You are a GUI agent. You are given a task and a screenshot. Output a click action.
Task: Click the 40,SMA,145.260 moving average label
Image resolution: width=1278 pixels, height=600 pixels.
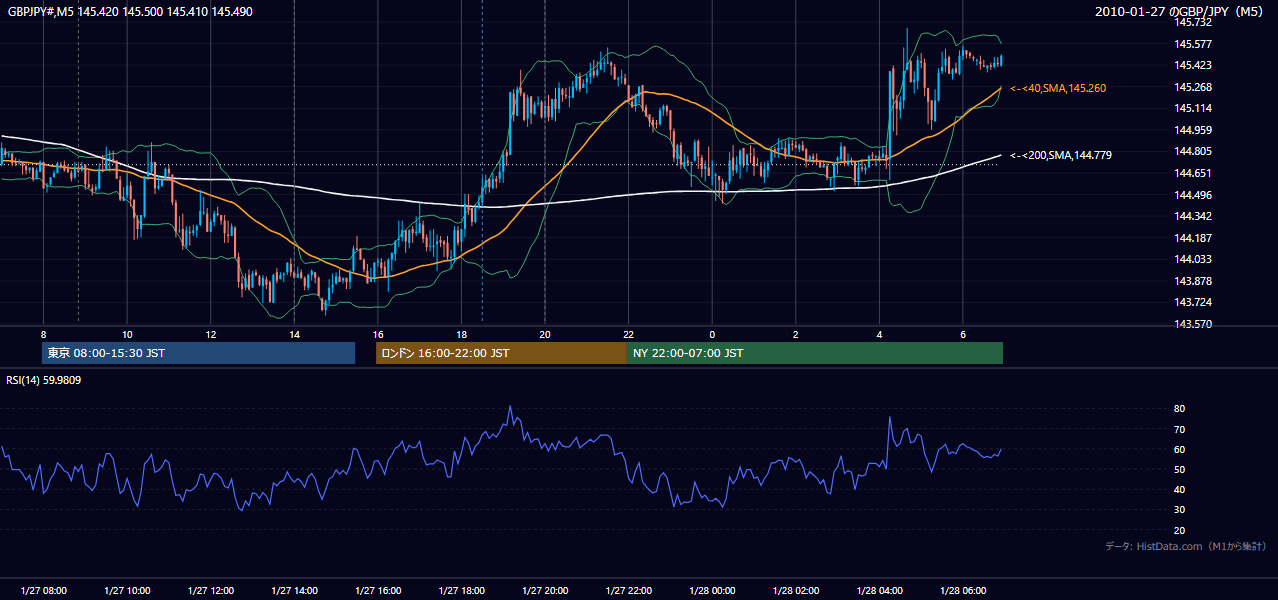pyautogui.click(x=1058, y=88)
